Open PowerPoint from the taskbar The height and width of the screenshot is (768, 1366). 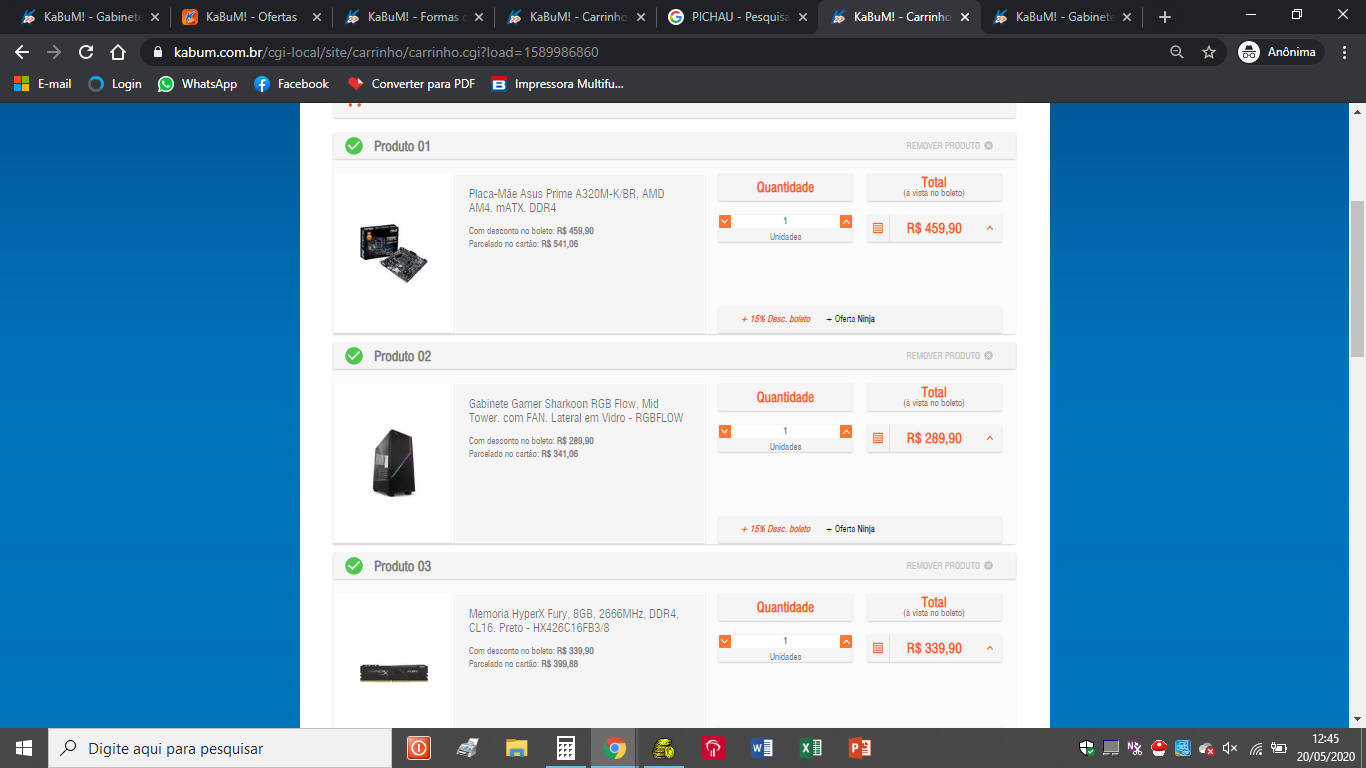click(860, 748)
